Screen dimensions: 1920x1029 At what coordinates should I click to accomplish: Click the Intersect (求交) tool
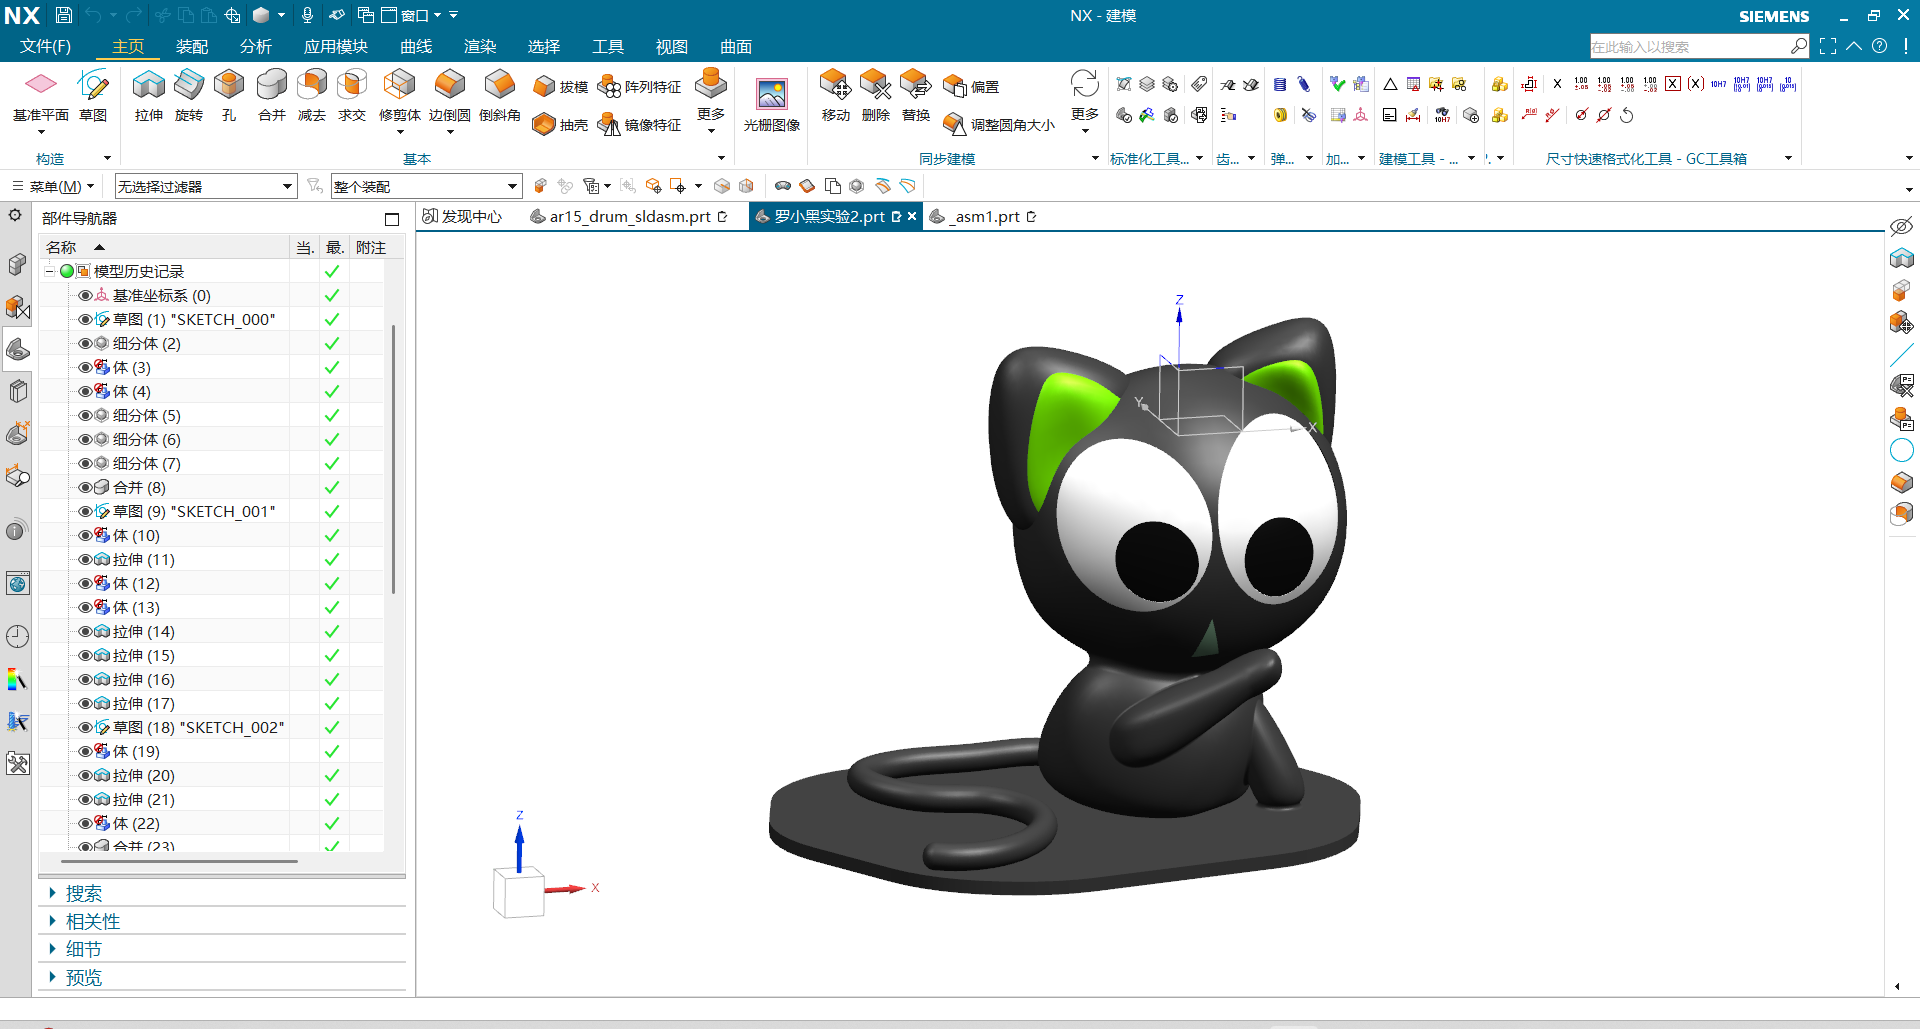351,96
